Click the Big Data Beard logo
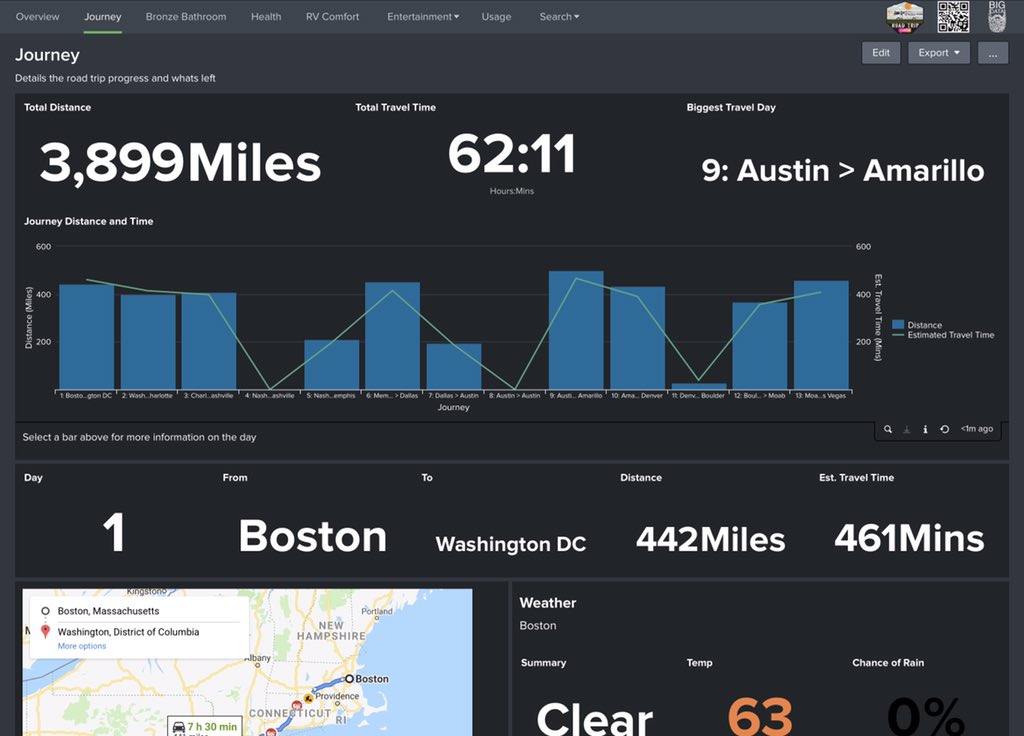The image size is (1024, 736). click(x=996, y=16)
